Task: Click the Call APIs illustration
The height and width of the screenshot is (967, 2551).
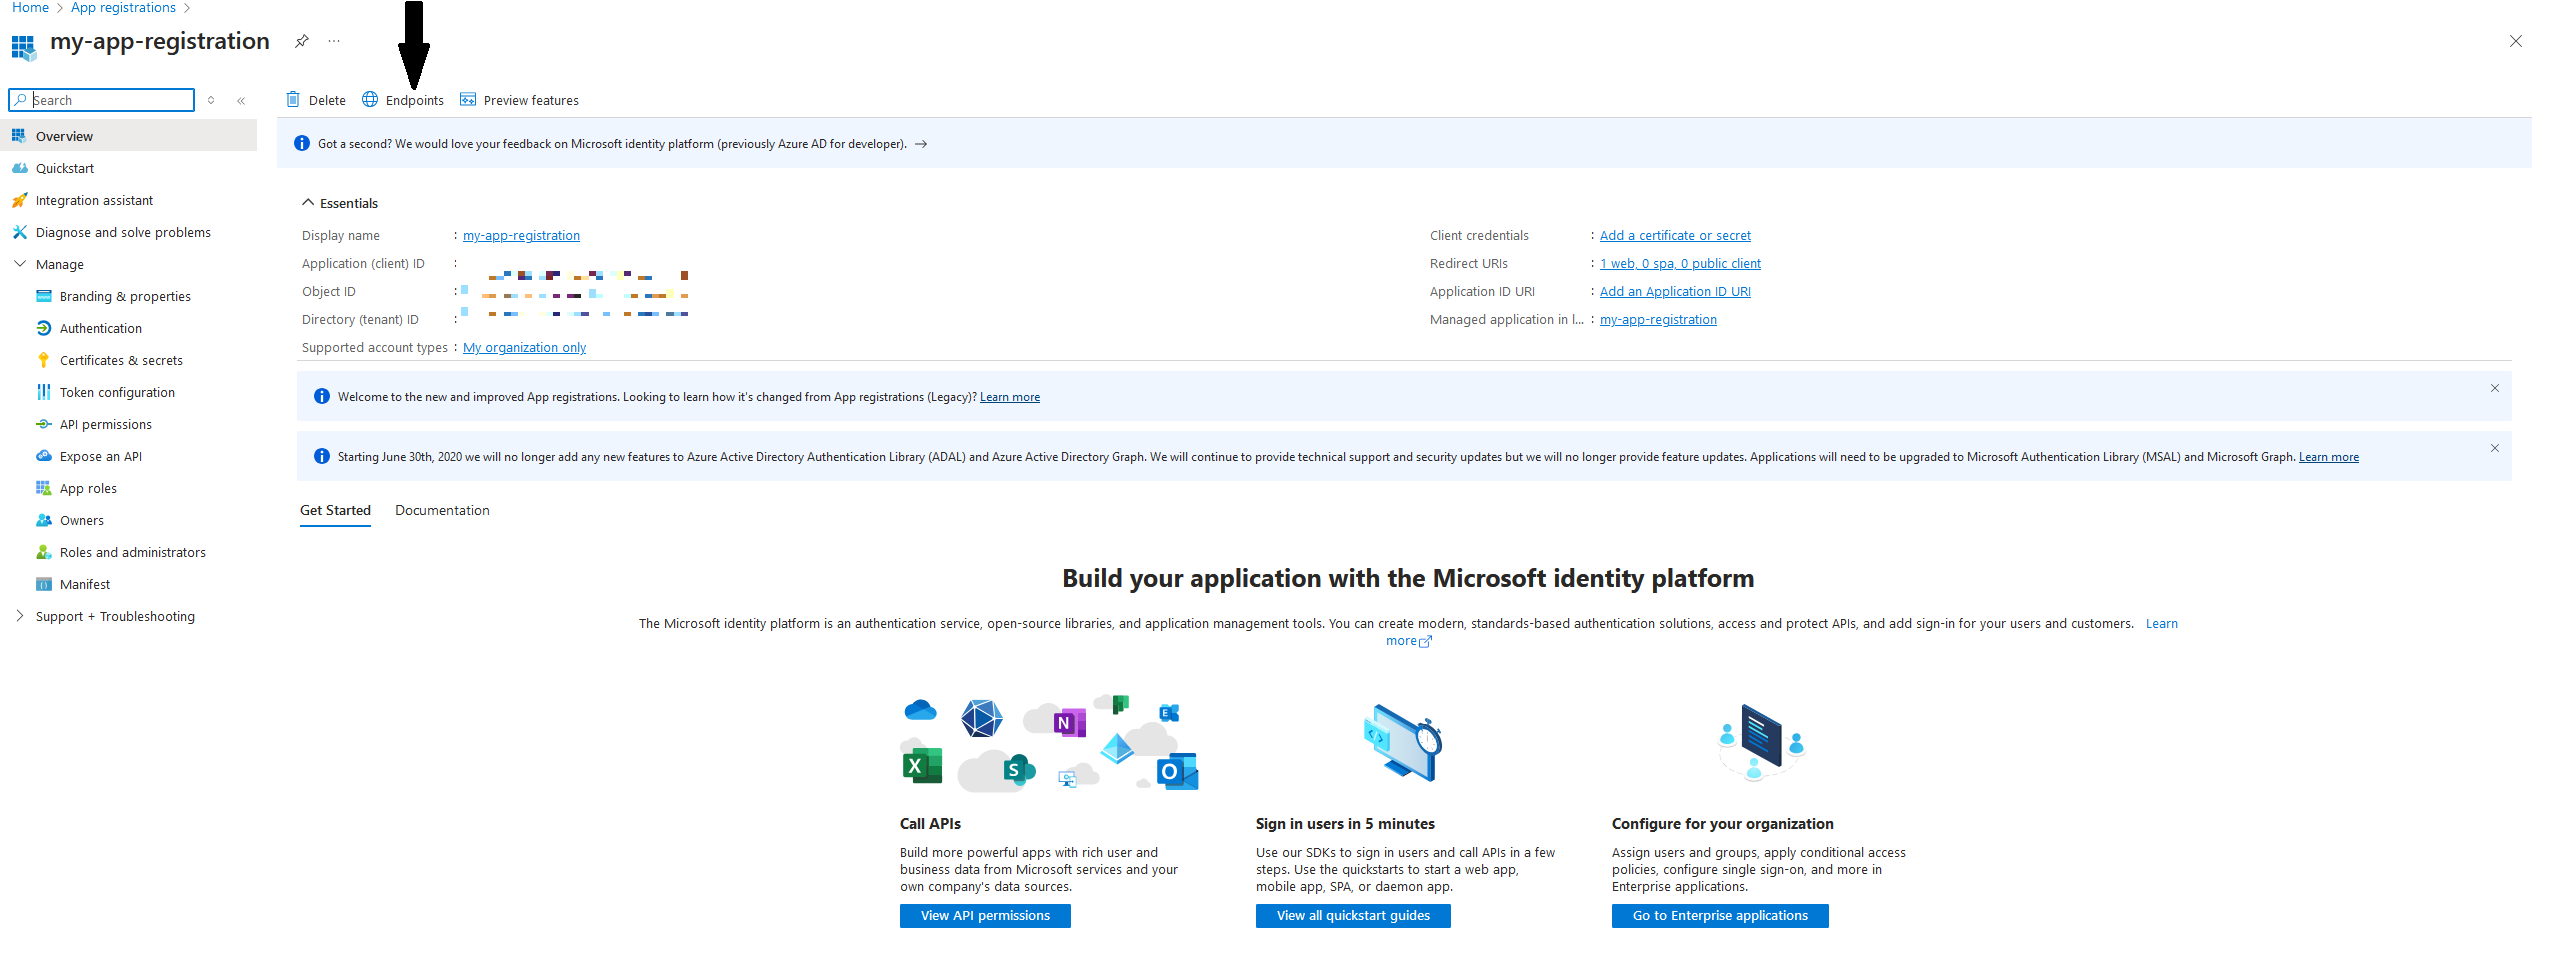Action: coord(1049,745)
